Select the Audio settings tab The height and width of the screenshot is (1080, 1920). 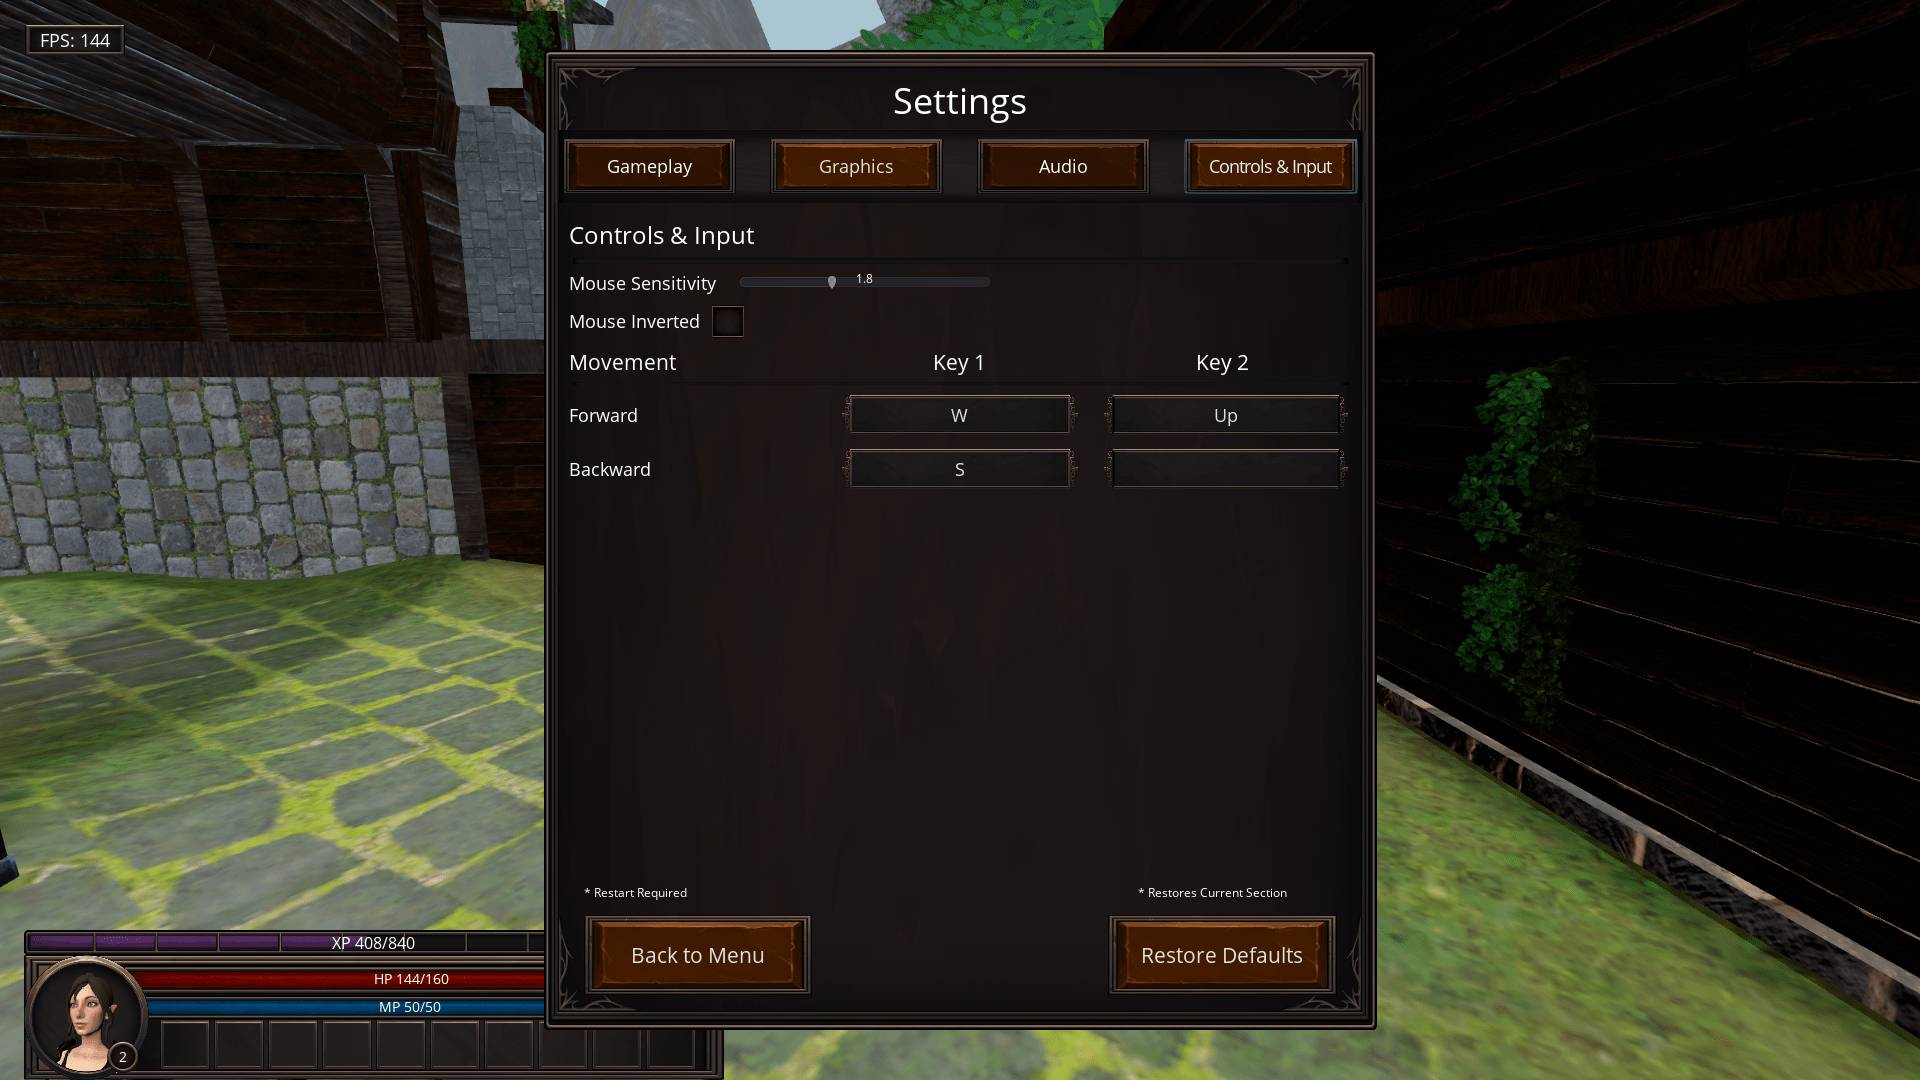(x=1062, y=165)
